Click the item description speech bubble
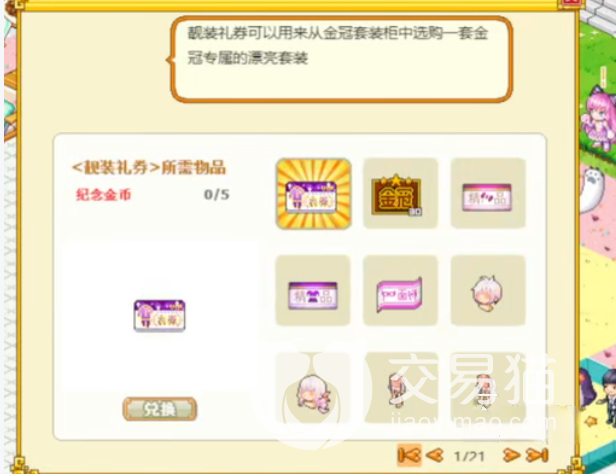The height and width of the screenshot is (474, 616). pyautogui.click(x=341, y=59)
